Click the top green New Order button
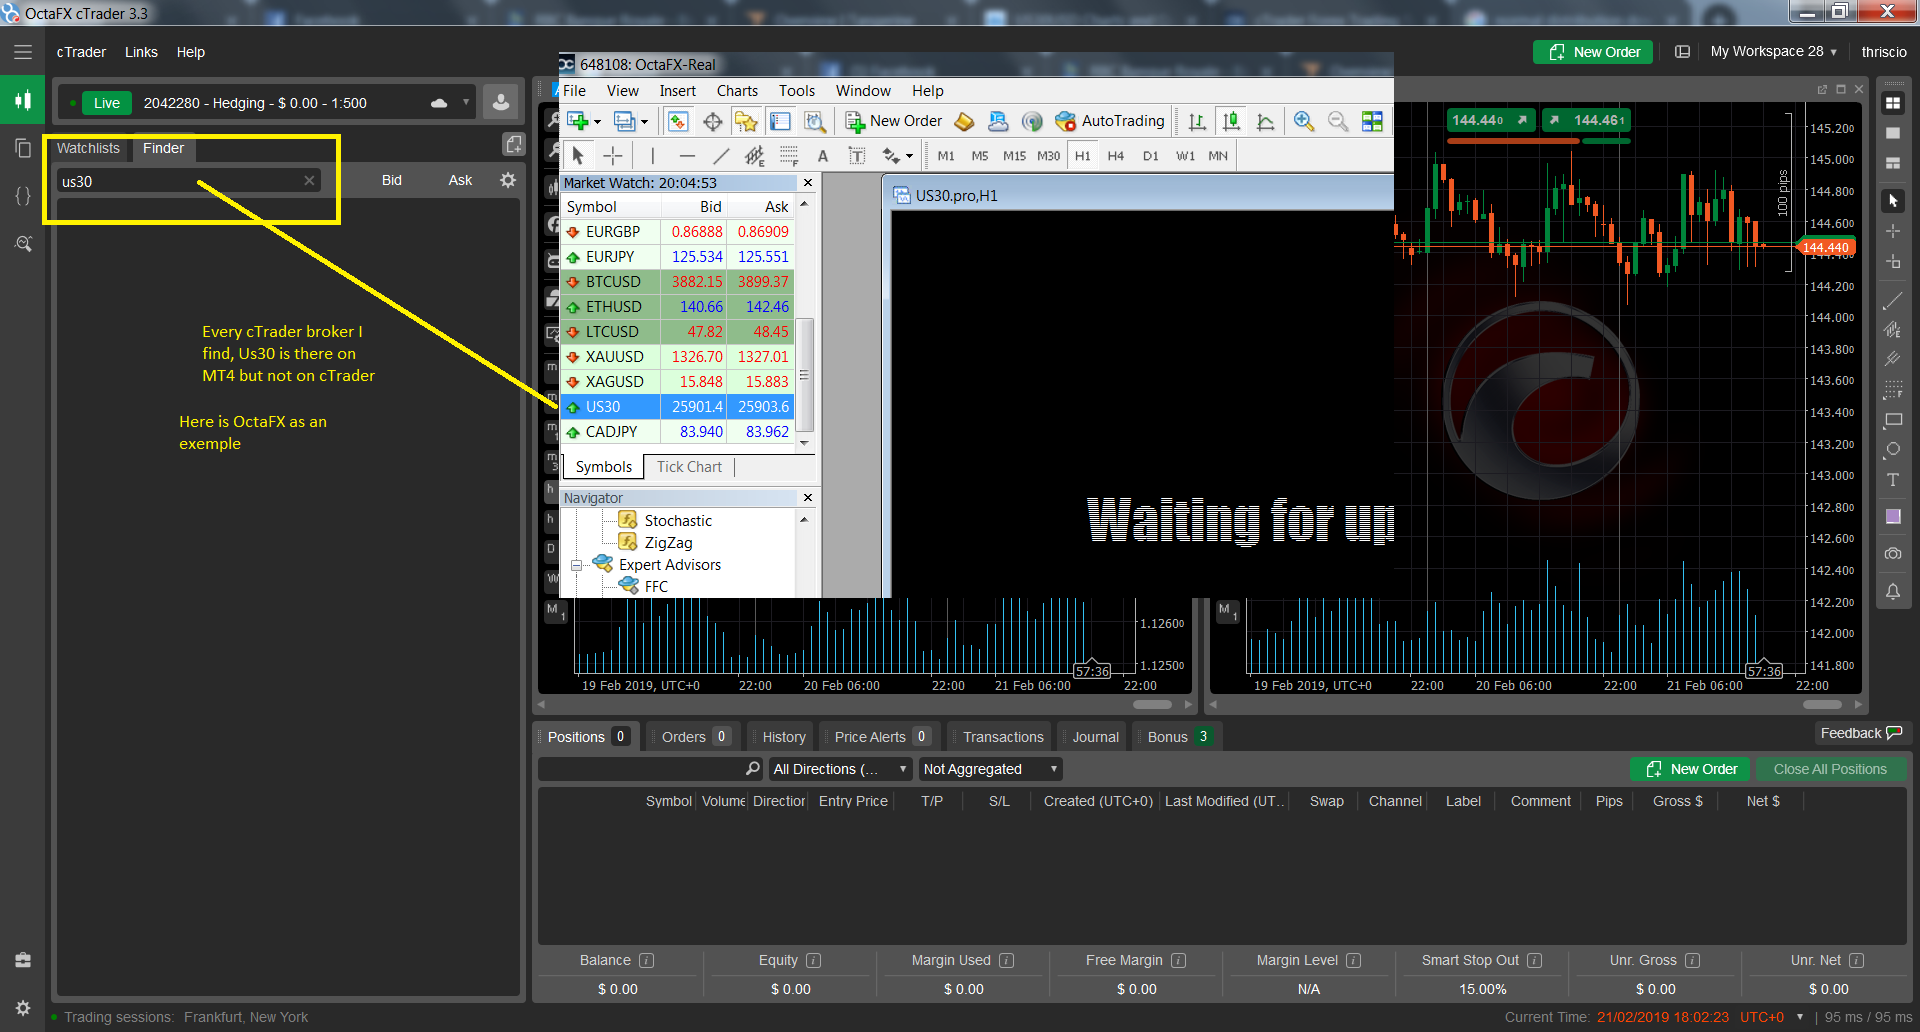 [1593, 52]
